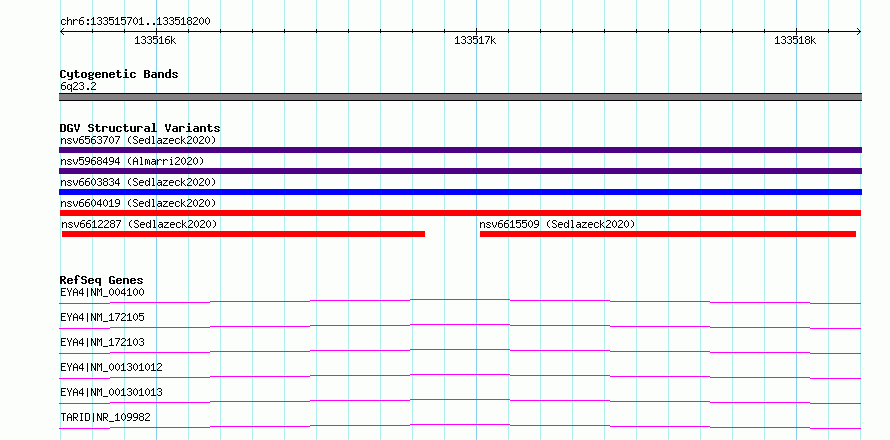Image resolution: width=890 pixels, height=440 pixels.
Task: Open the red nsv6604019 variant bar
Action: coord(460,213)
